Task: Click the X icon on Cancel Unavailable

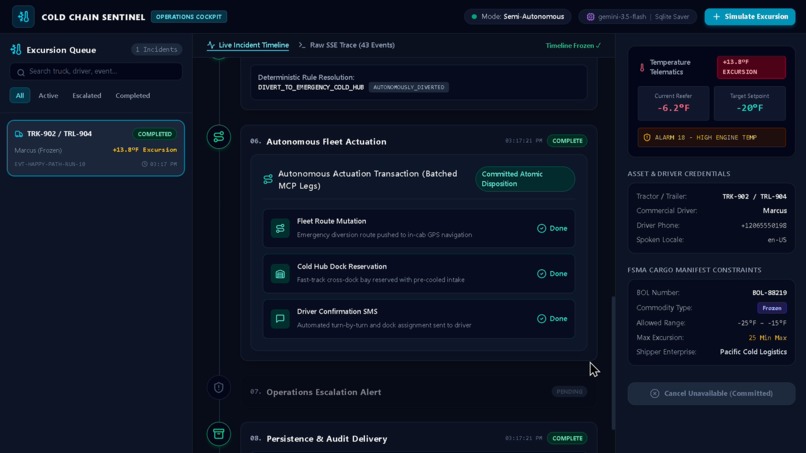Action: point(654,393)
